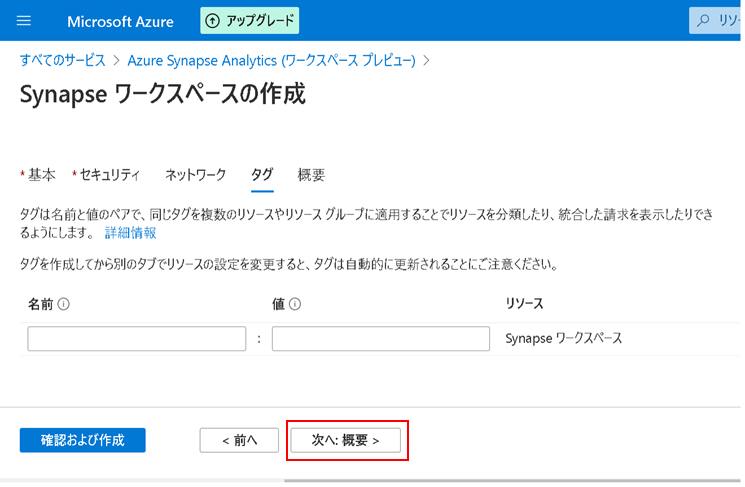The width and height of the screenshot is (745, 487).
Task: Switch to the 基本 tab
Action: (x=41, y=175)
